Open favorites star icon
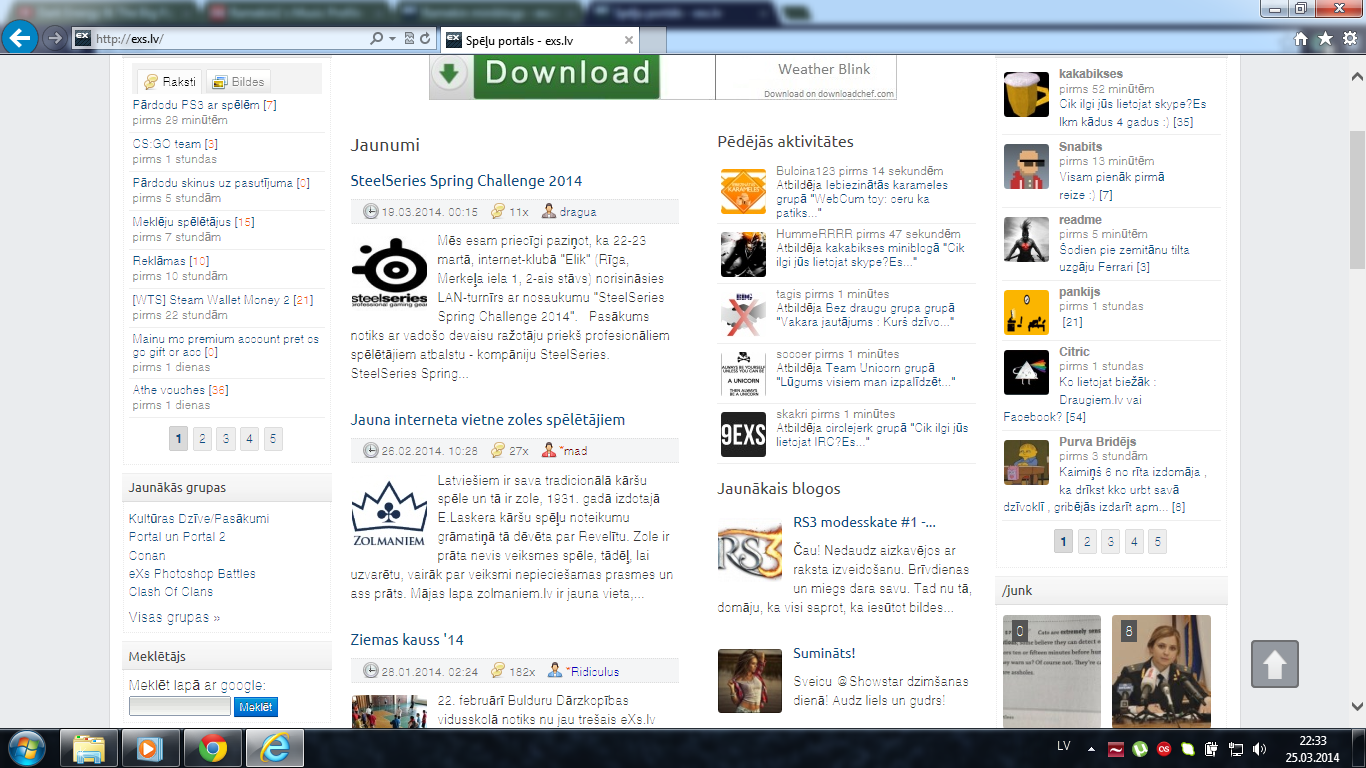 click(x=1325, y=39)
